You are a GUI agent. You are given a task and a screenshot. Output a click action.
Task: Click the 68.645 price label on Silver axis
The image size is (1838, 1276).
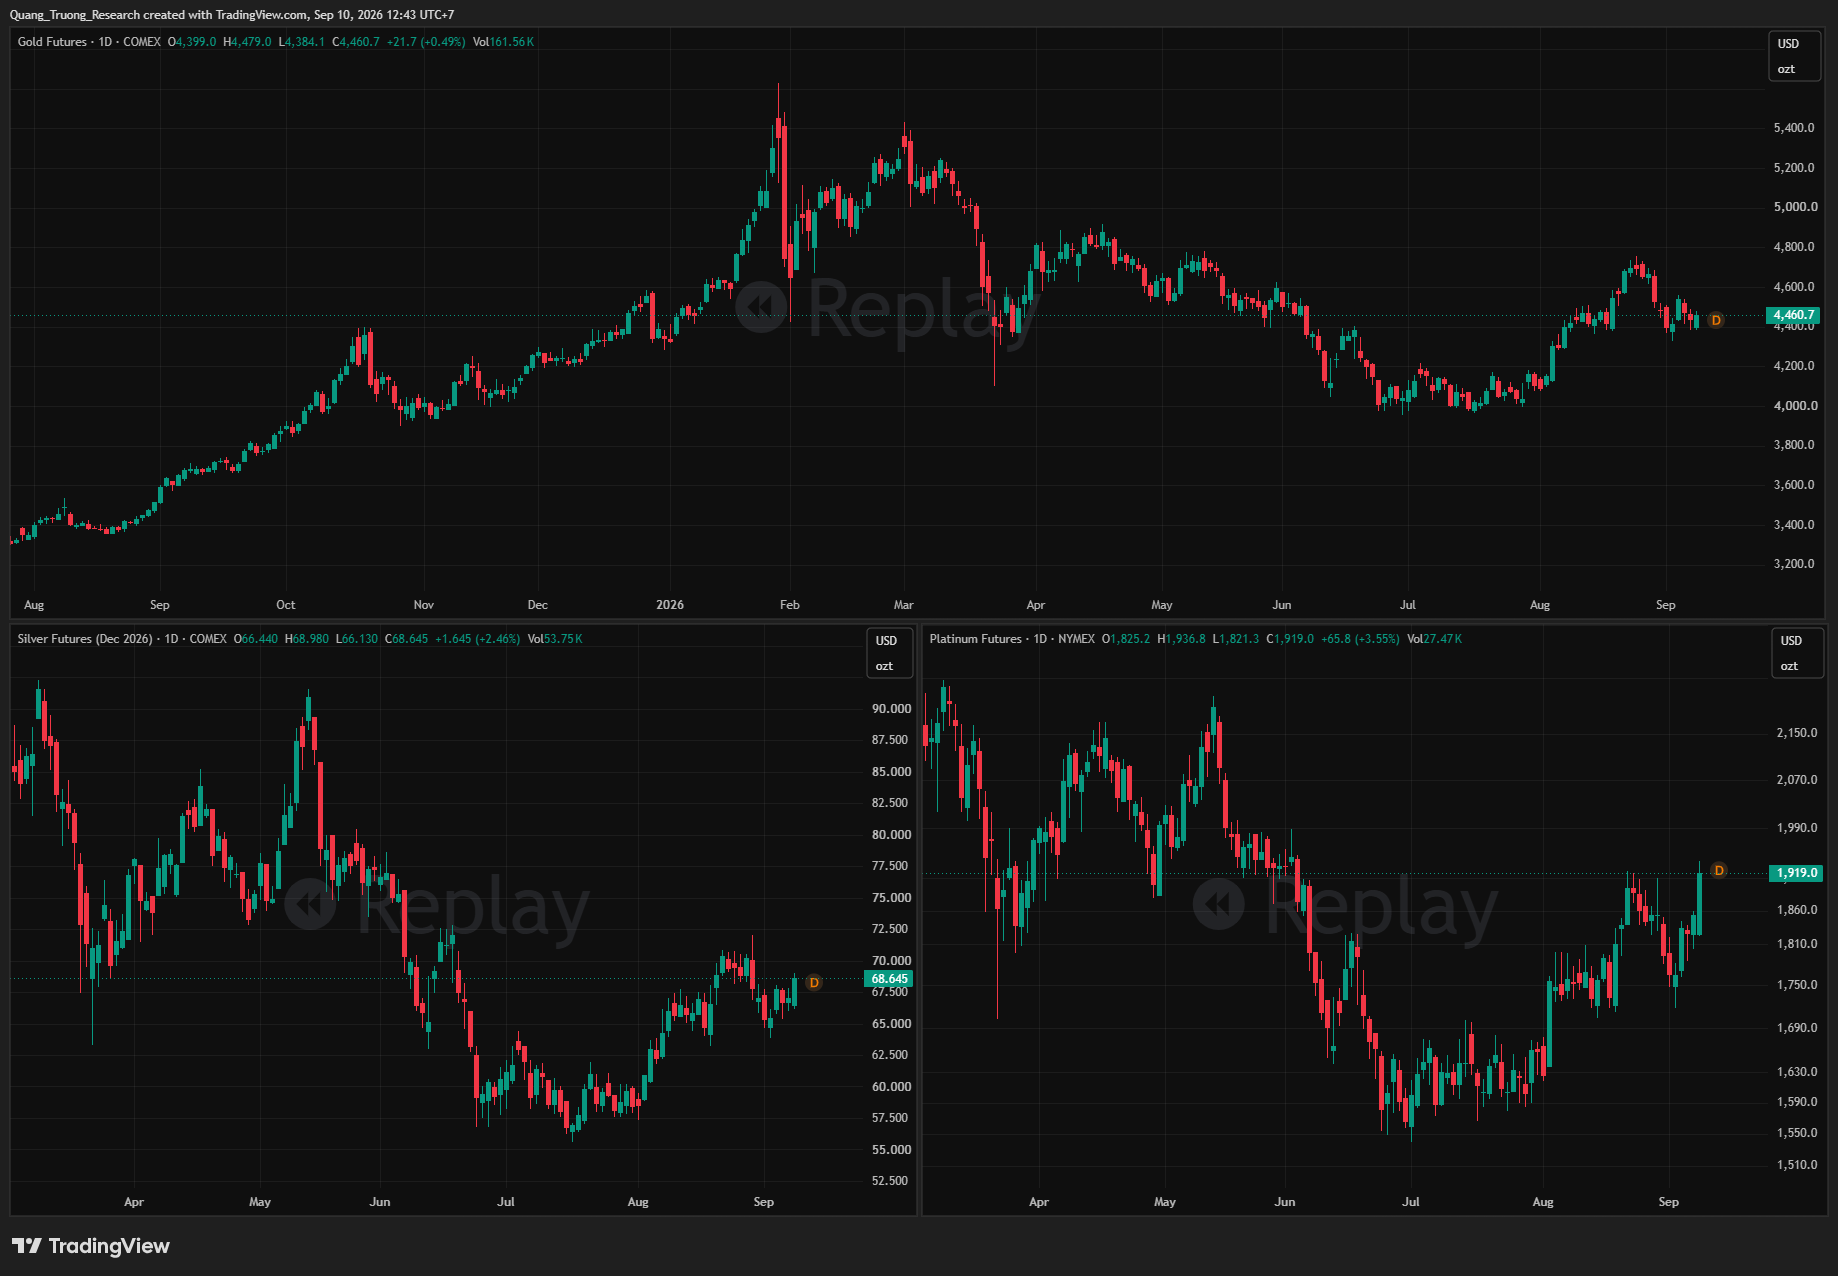[889, 979]
